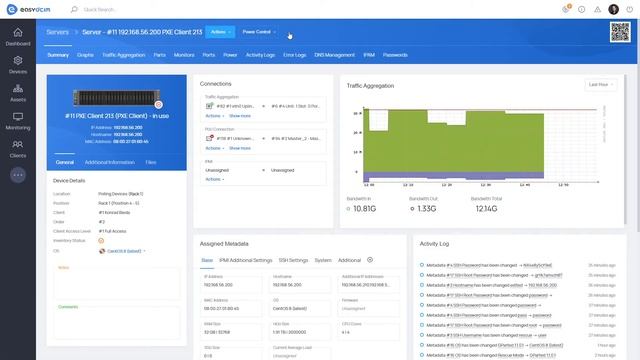
Task: Select the Base metadata tab
Action: 207,260
